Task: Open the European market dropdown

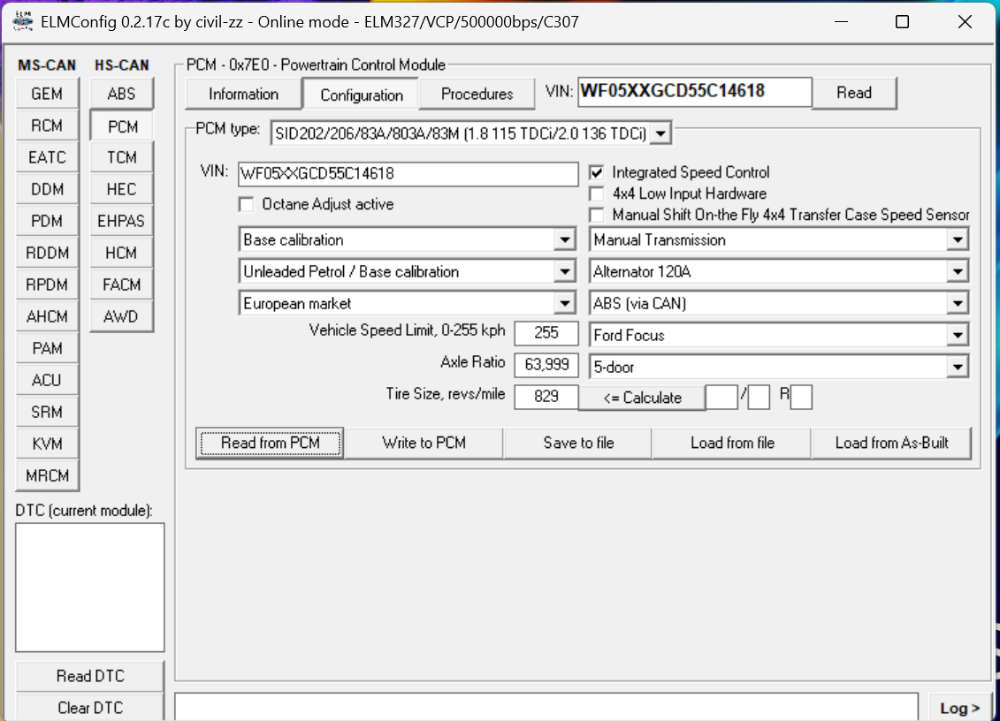Action: click(566, 304)
